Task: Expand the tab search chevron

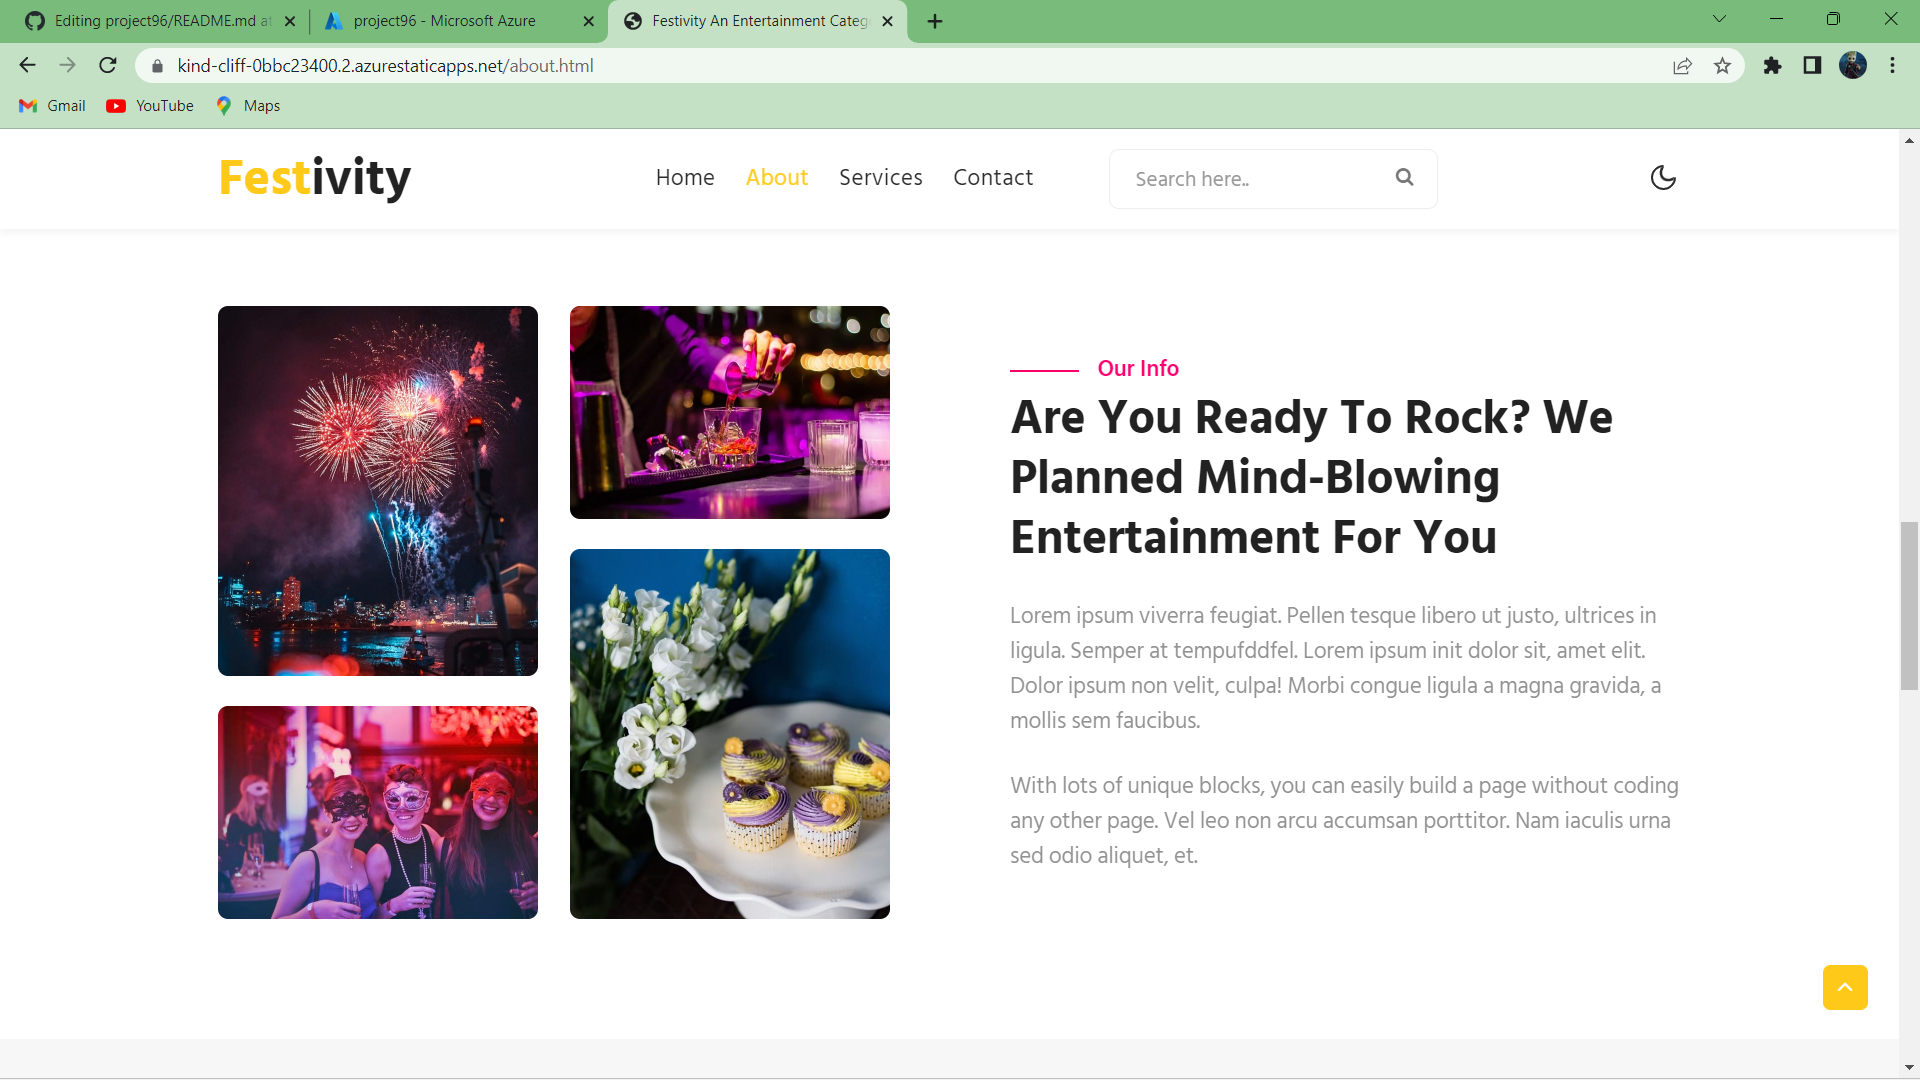Action: [1719, 19]
